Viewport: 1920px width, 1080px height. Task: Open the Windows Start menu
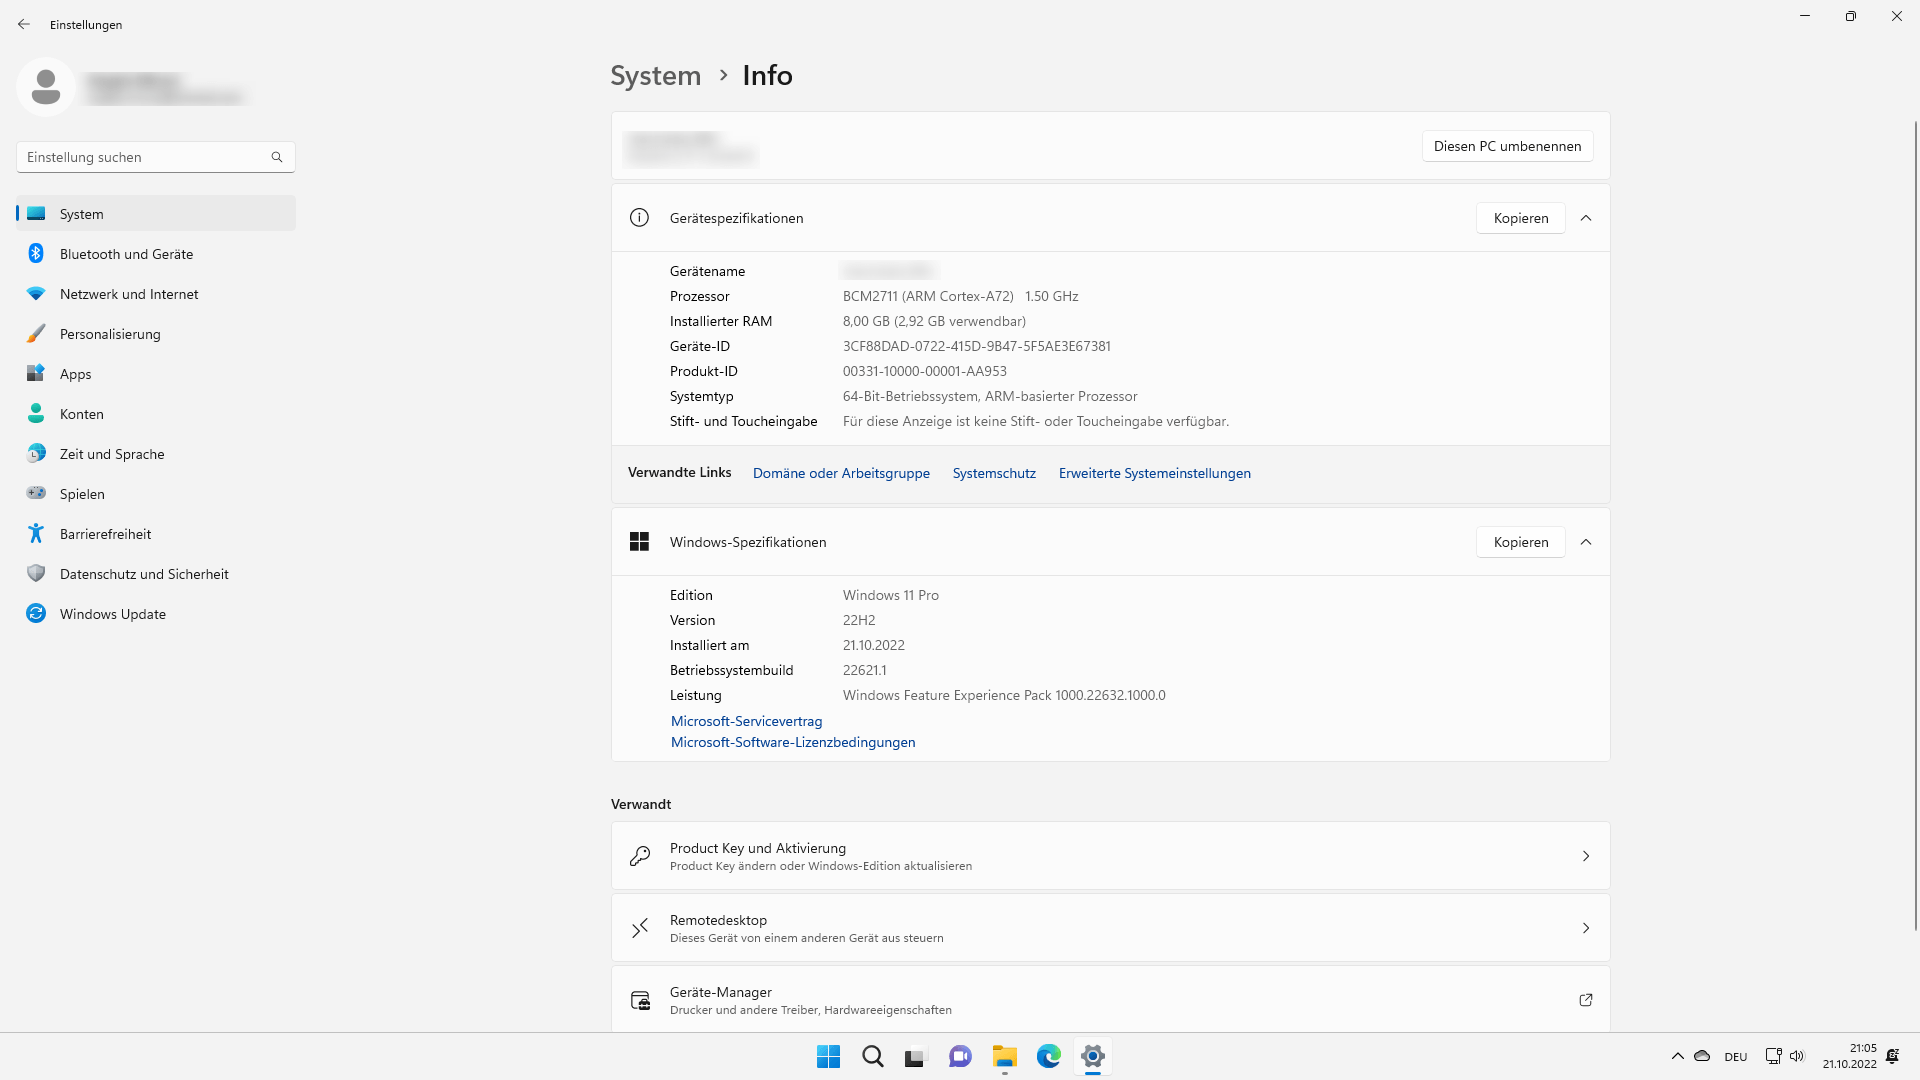828,1056
